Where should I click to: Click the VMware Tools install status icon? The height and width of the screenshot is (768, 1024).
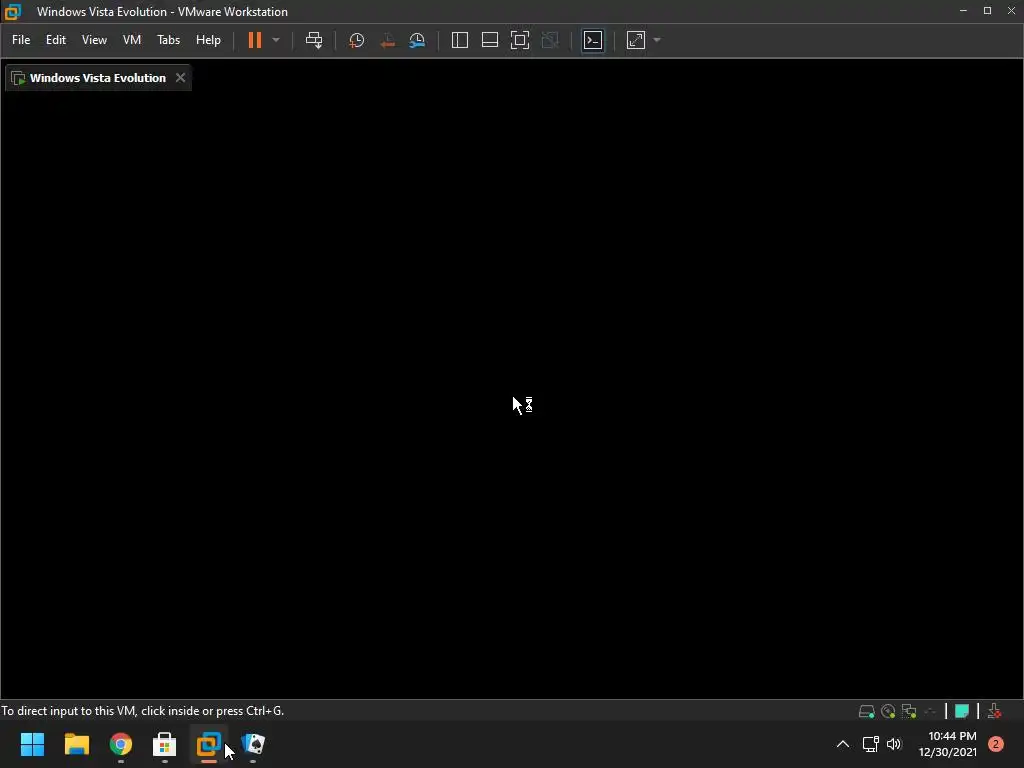(995, 711)
